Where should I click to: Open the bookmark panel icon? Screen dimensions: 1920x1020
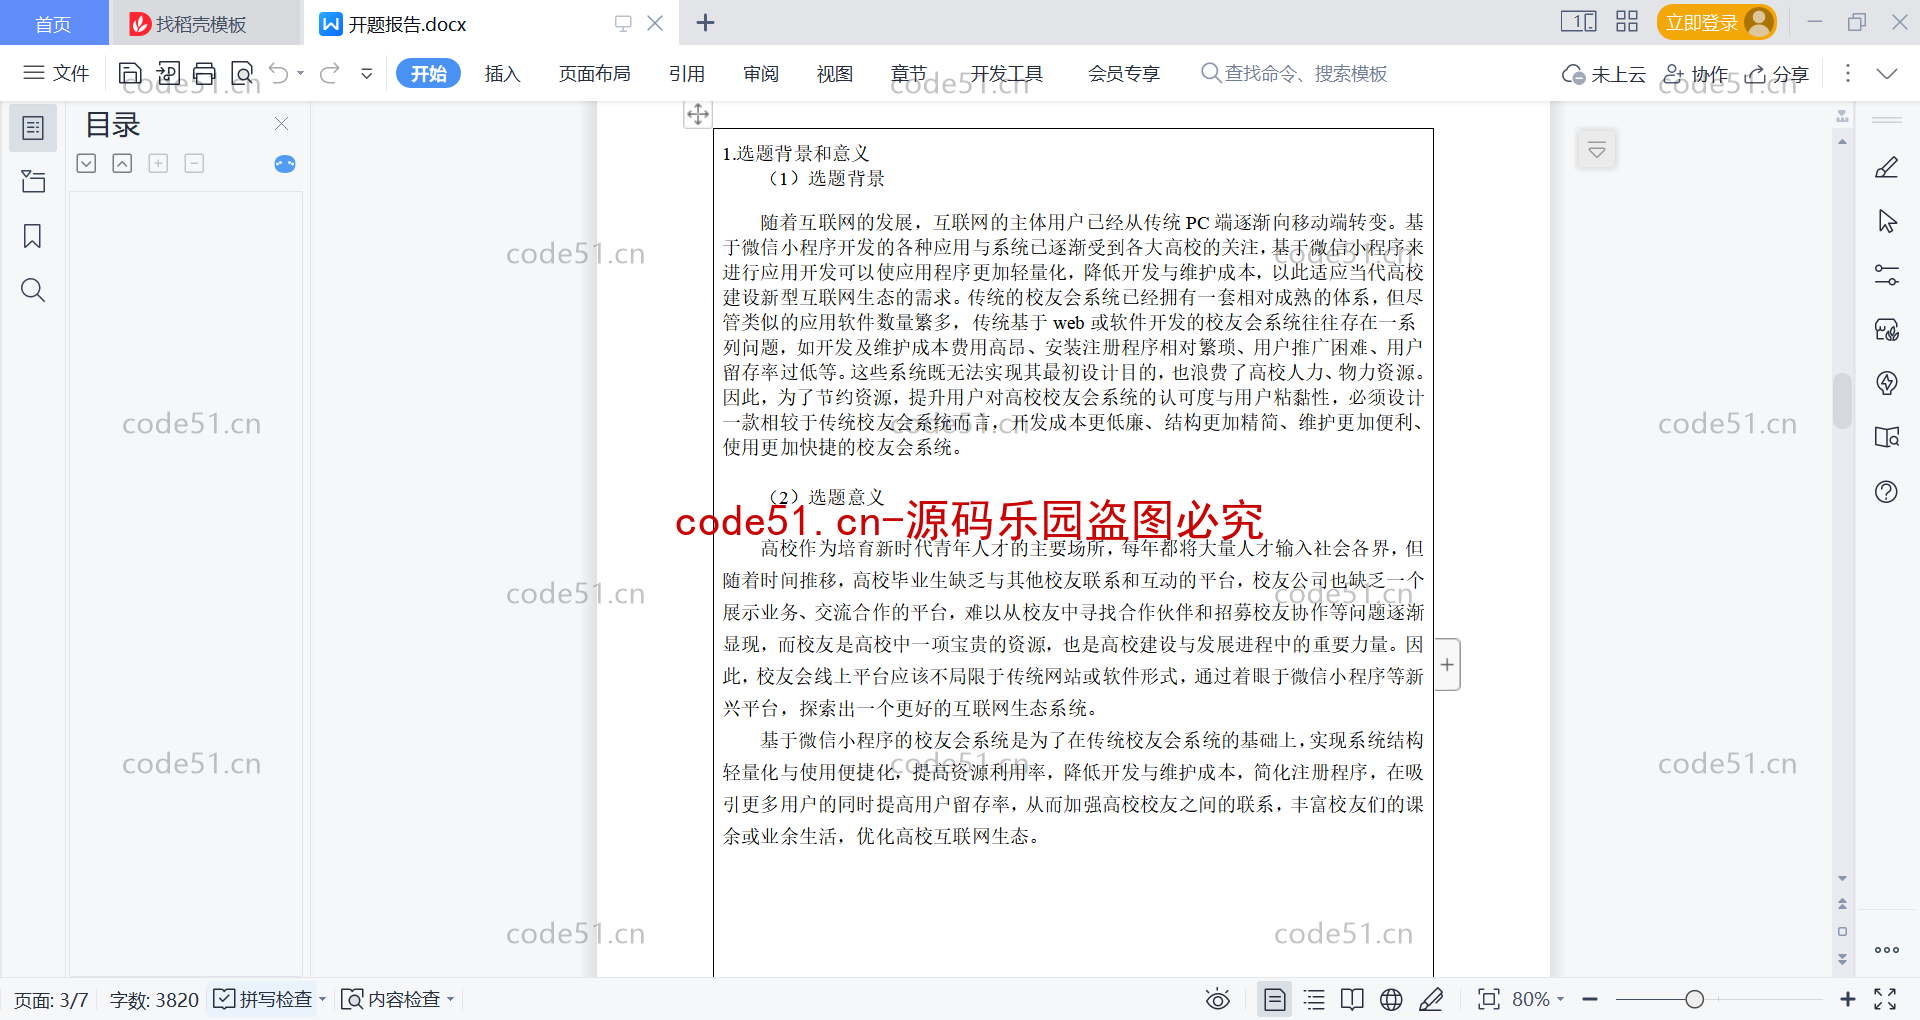[x=33, y=236]
